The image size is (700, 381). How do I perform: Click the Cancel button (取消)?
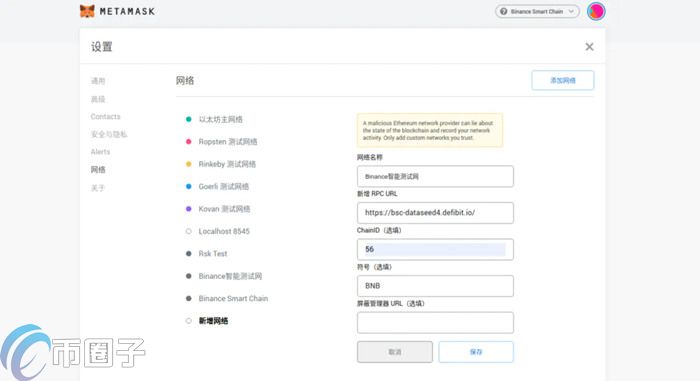pos(395,352)
